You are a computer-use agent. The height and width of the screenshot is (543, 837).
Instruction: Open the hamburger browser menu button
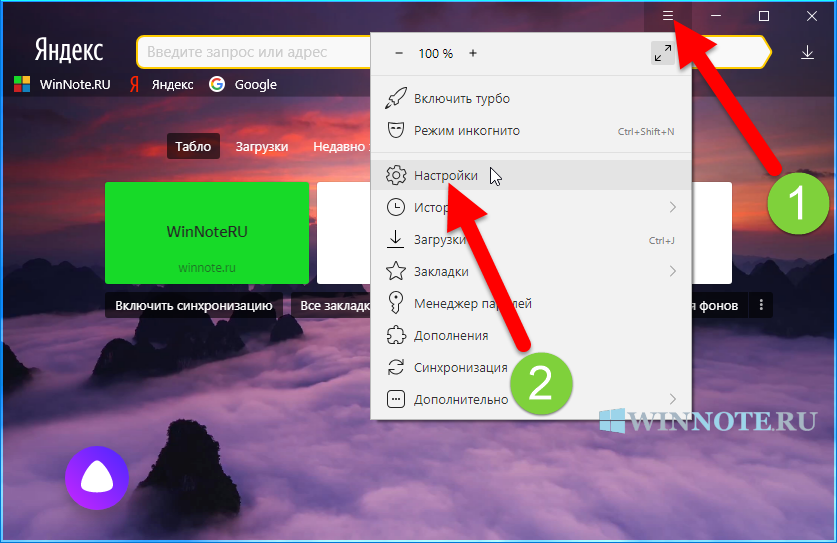[x=667, y=16]
